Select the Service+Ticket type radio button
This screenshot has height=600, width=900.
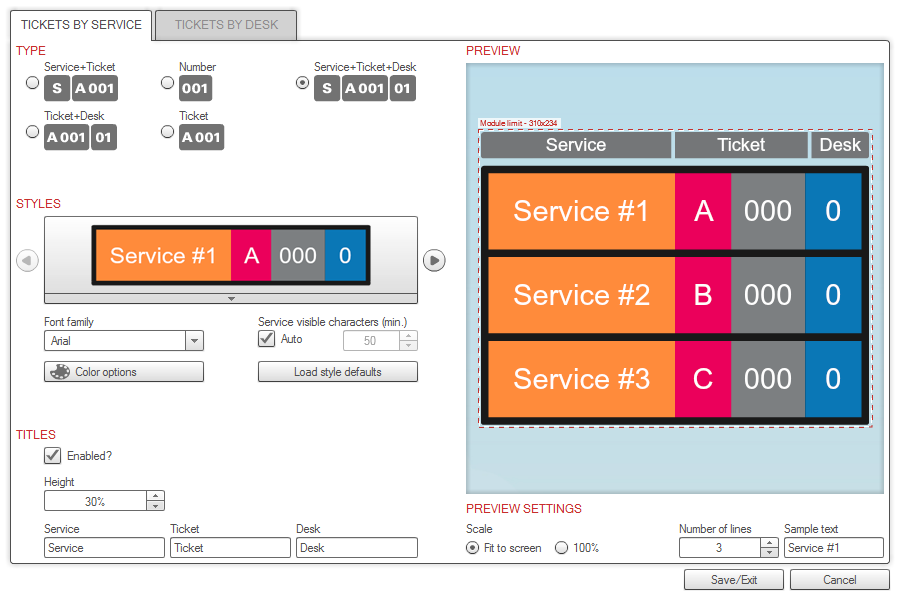tap(33, 83)
